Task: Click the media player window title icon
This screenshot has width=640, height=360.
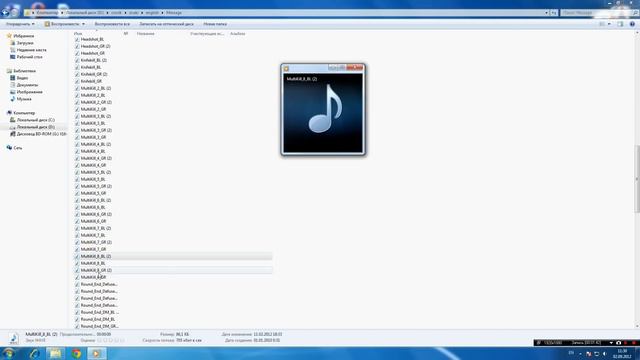Action: (x=286, y=69)
